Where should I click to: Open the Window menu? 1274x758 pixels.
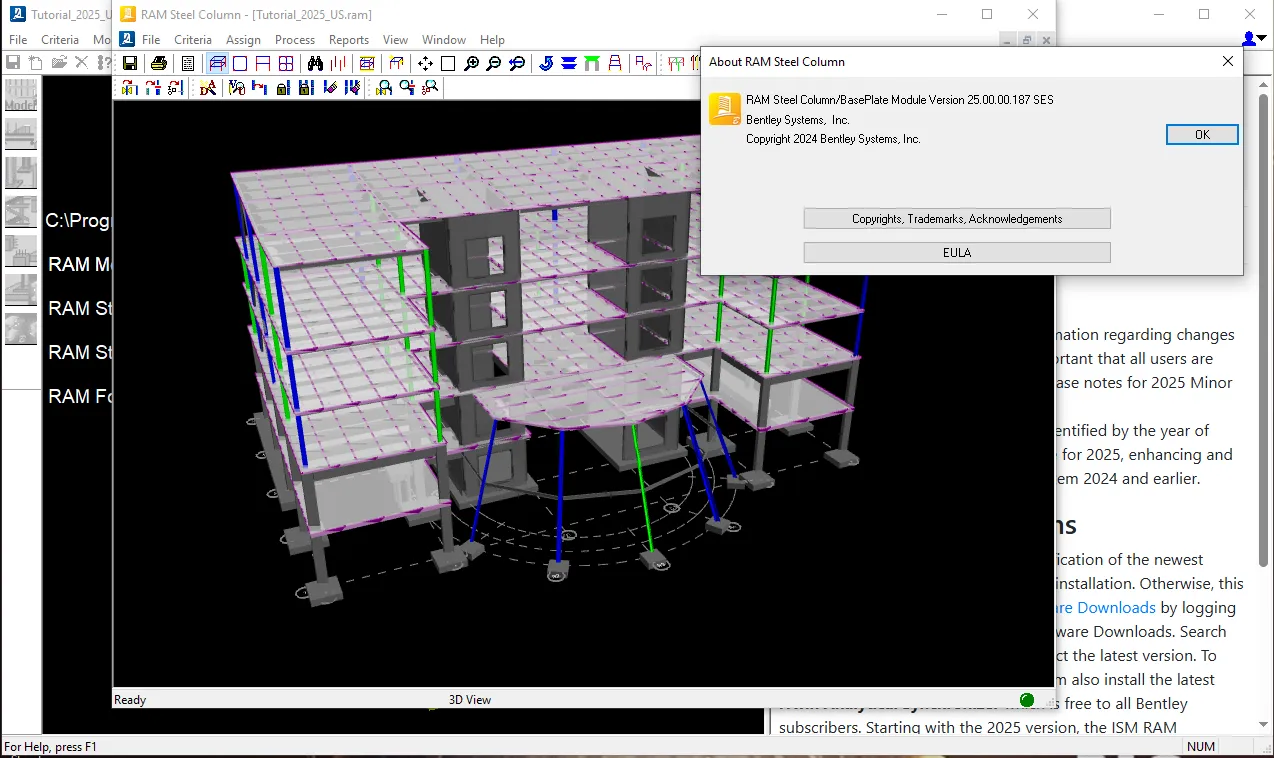444,40
